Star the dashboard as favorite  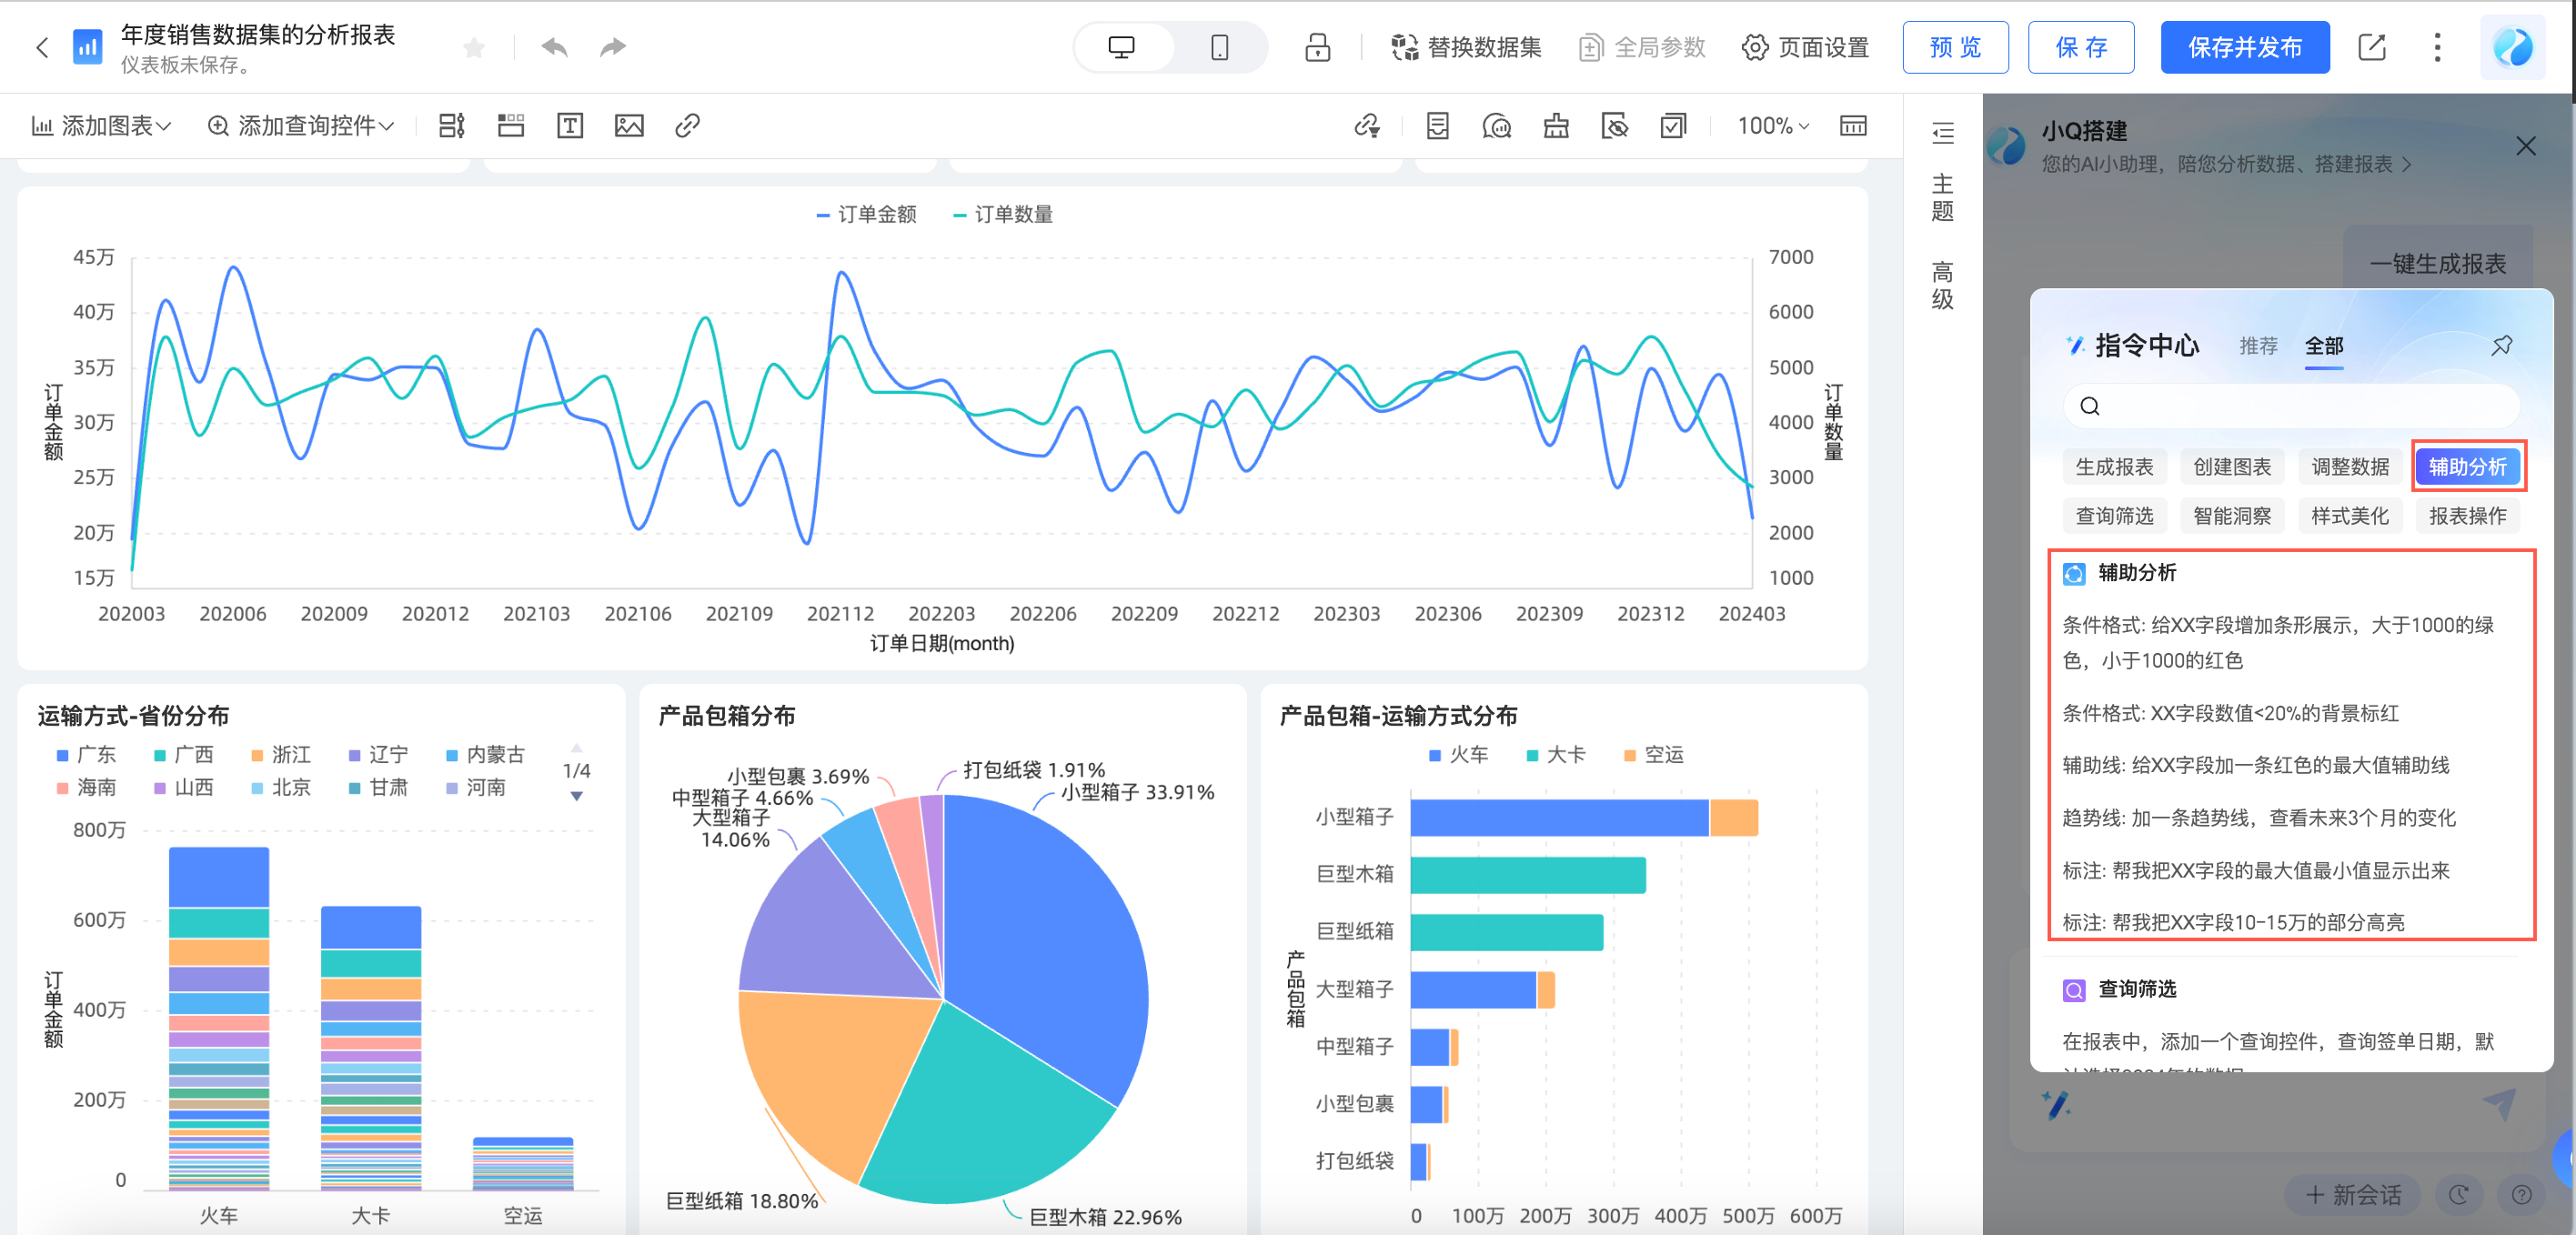tap(474, 47)
